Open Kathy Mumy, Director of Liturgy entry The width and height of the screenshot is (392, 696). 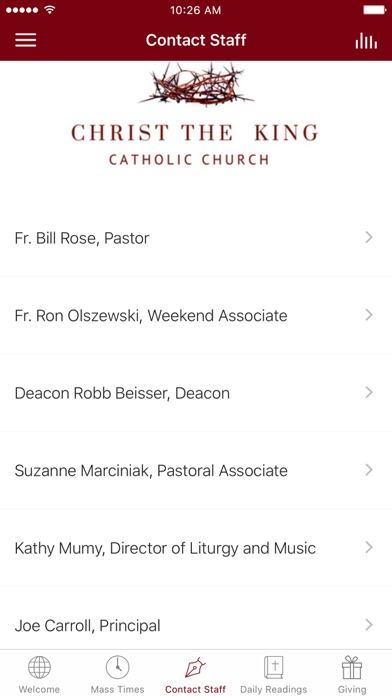(196, 548)
